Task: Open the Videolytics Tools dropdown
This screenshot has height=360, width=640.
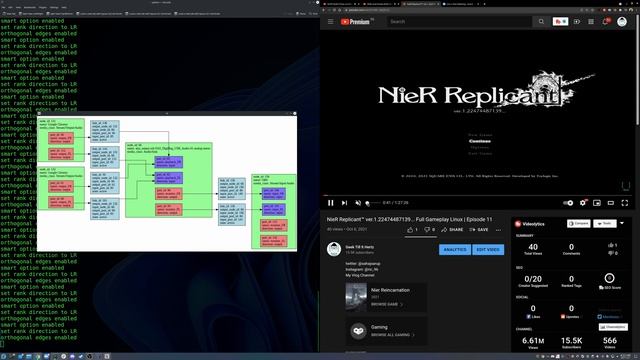Action: [x=605, y=224]
